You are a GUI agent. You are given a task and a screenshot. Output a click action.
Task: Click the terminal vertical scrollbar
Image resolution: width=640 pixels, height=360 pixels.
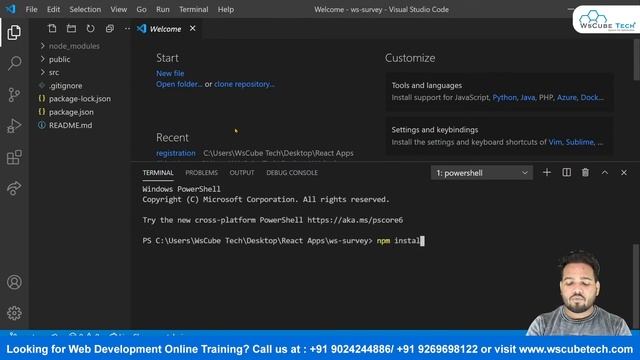click(636, 286)
